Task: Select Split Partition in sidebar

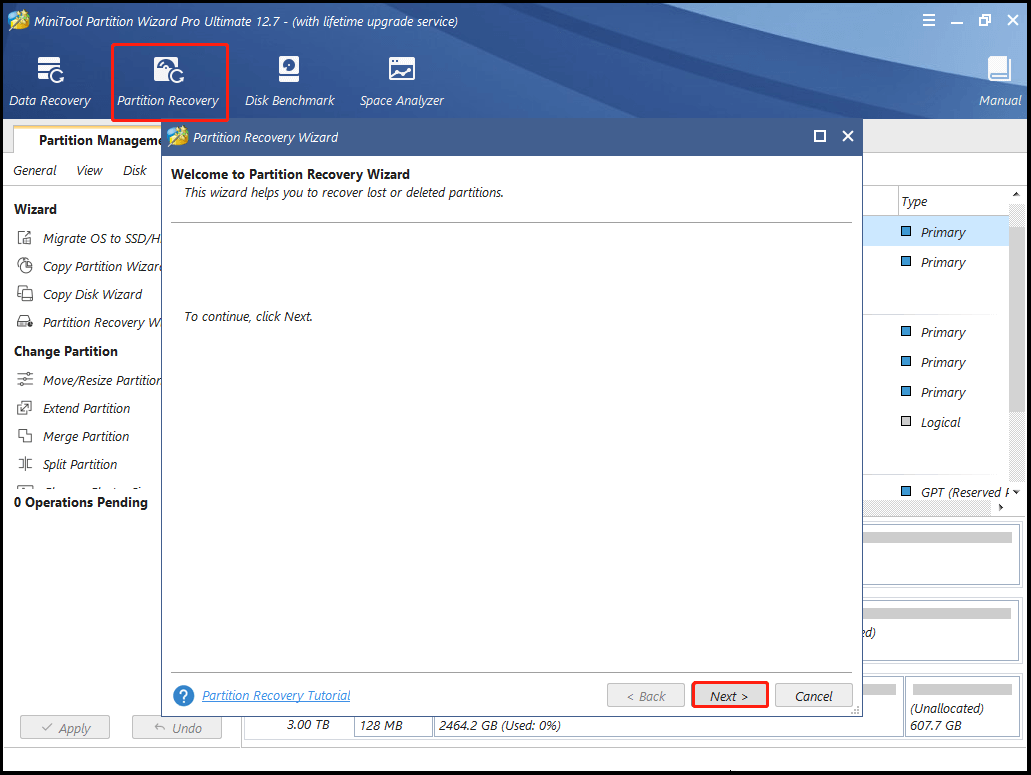Action: click(x=80, y=464)
